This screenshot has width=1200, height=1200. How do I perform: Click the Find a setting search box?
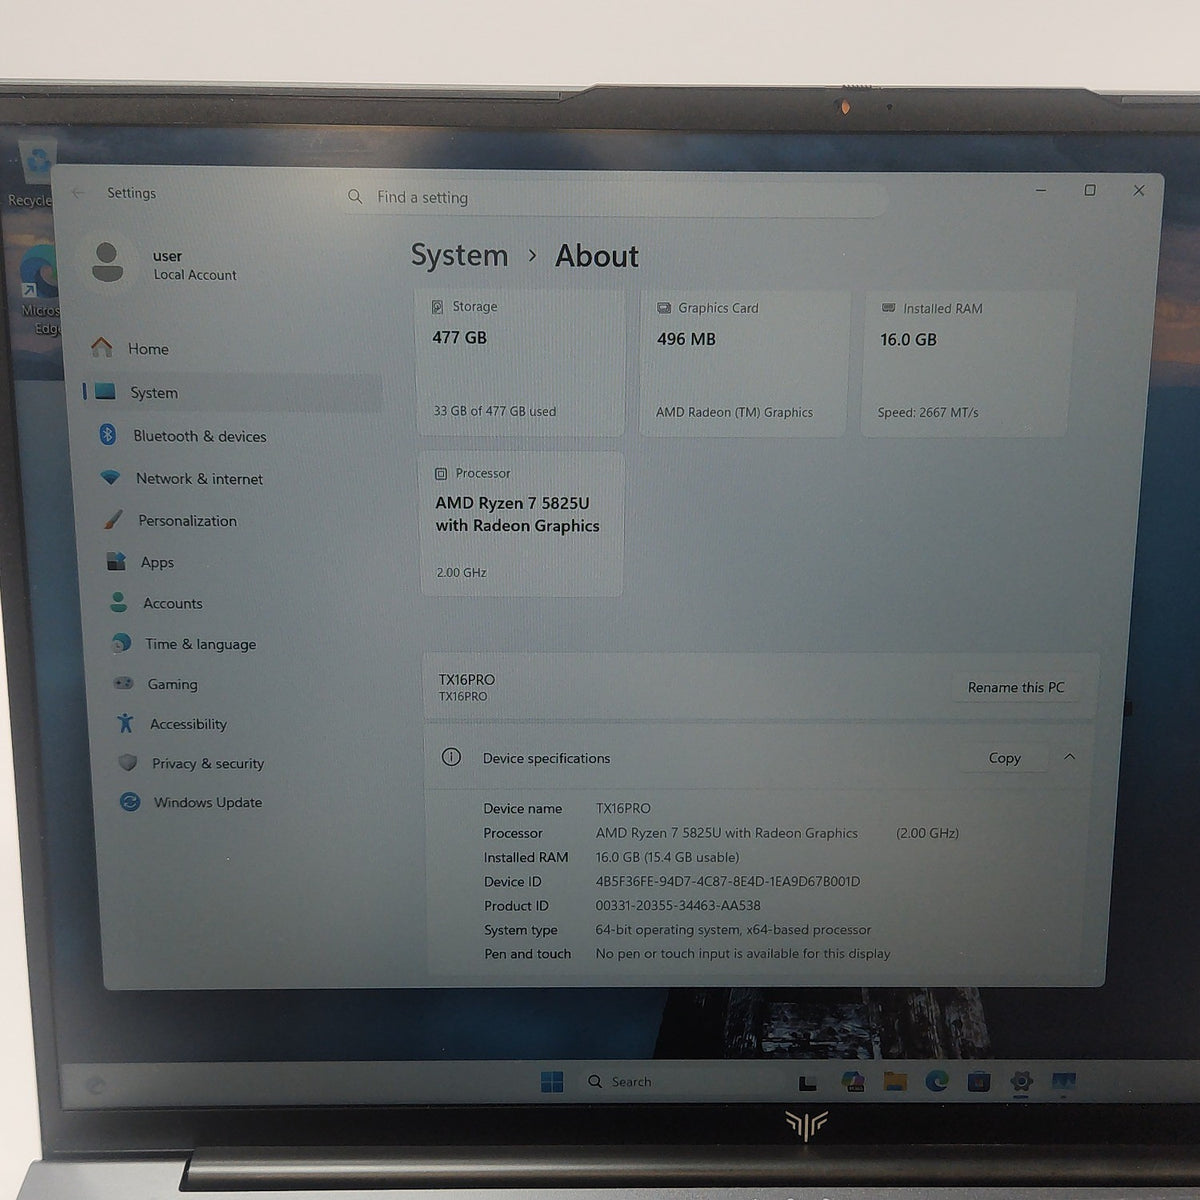click(612, 197)
